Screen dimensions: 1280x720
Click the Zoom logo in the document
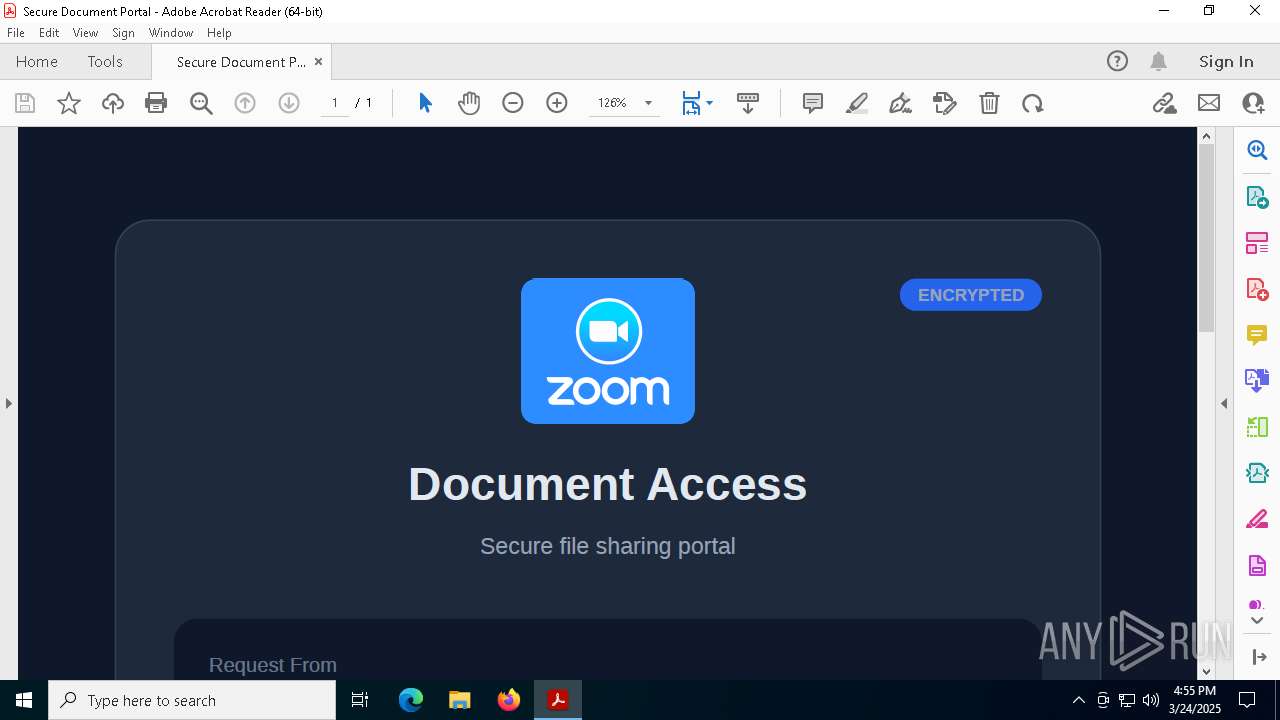(x=608, y=351)
